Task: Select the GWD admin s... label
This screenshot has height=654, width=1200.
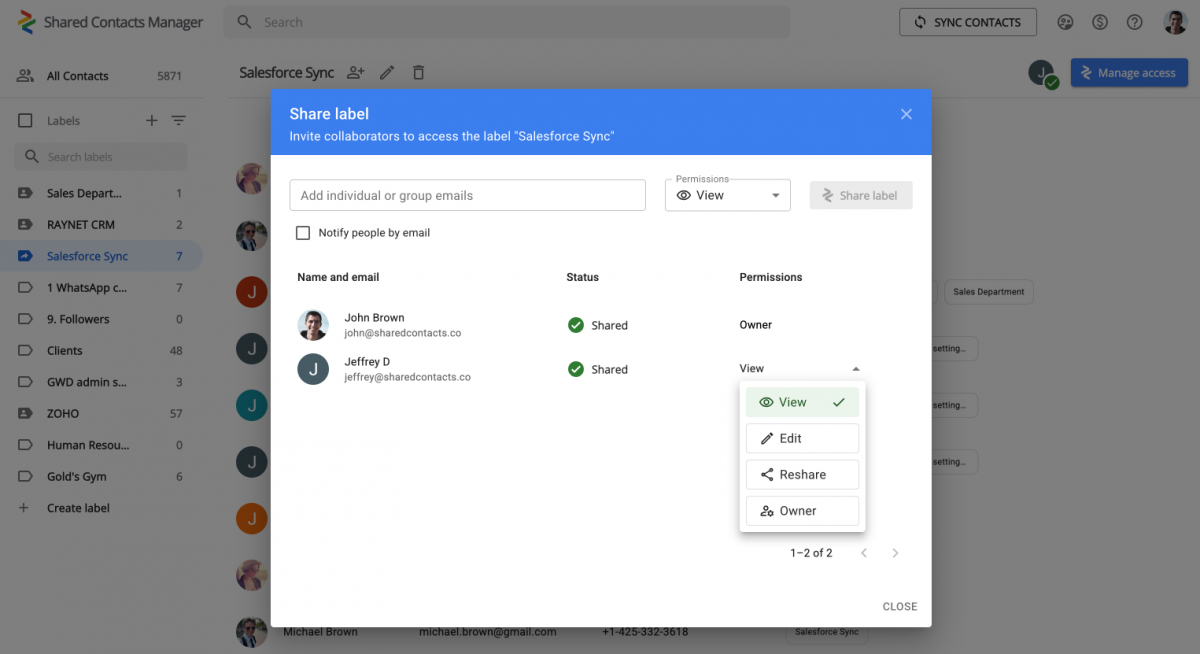Action: click(100, 382)
